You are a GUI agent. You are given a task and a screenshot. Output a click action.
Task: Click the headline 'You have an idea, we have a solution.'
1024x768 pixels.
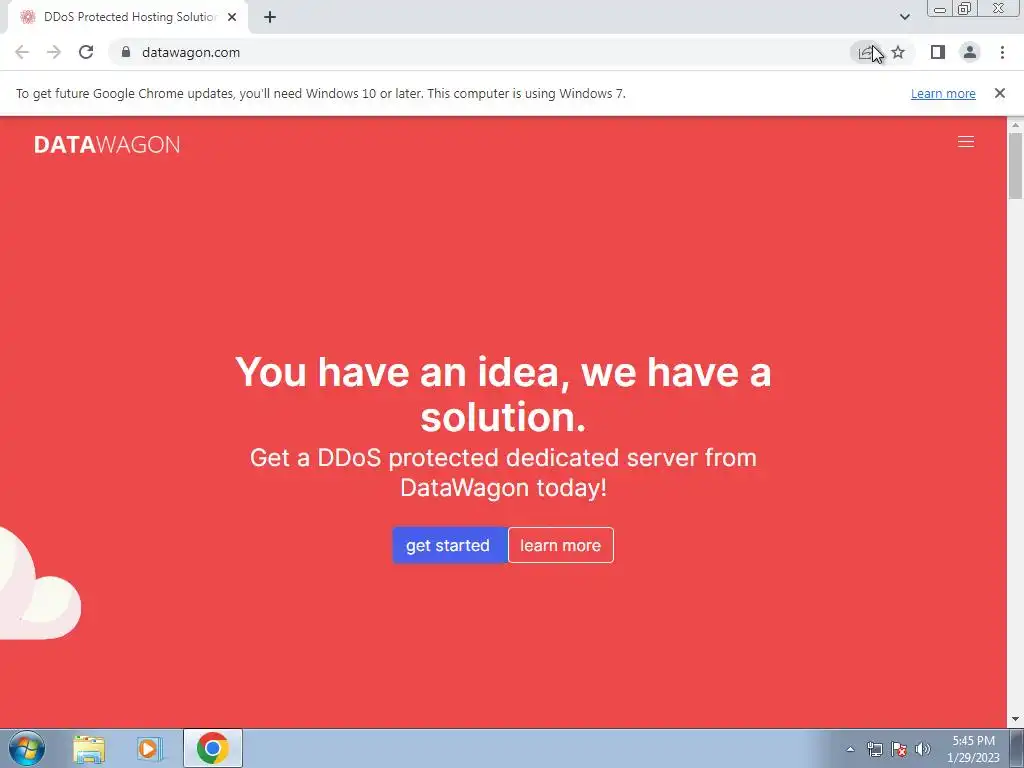(503, 394)
